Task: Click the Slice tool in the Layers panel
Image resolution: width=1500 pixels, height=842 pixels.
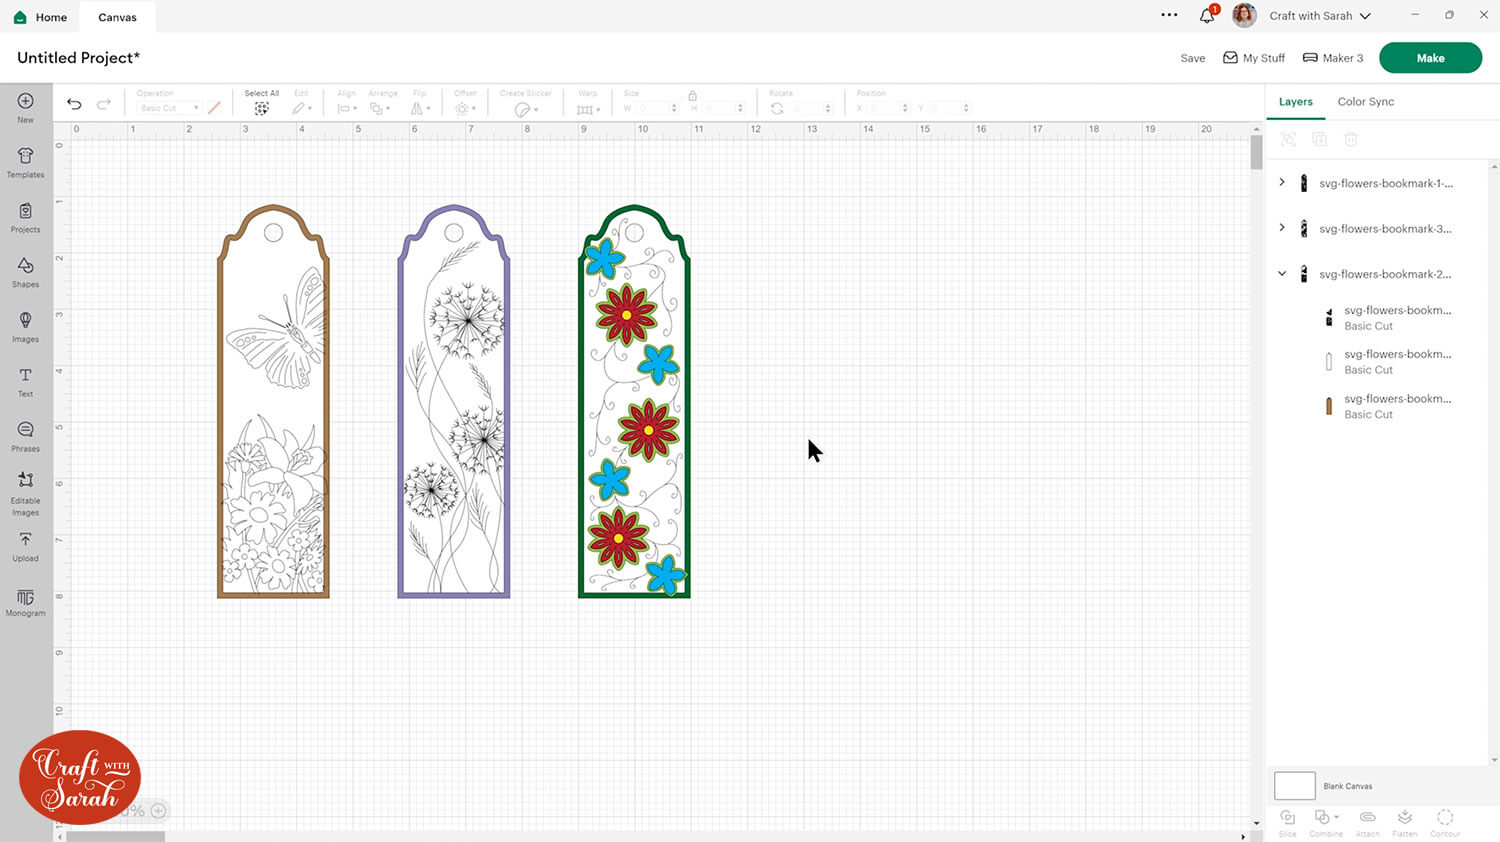Action: 1287,818
